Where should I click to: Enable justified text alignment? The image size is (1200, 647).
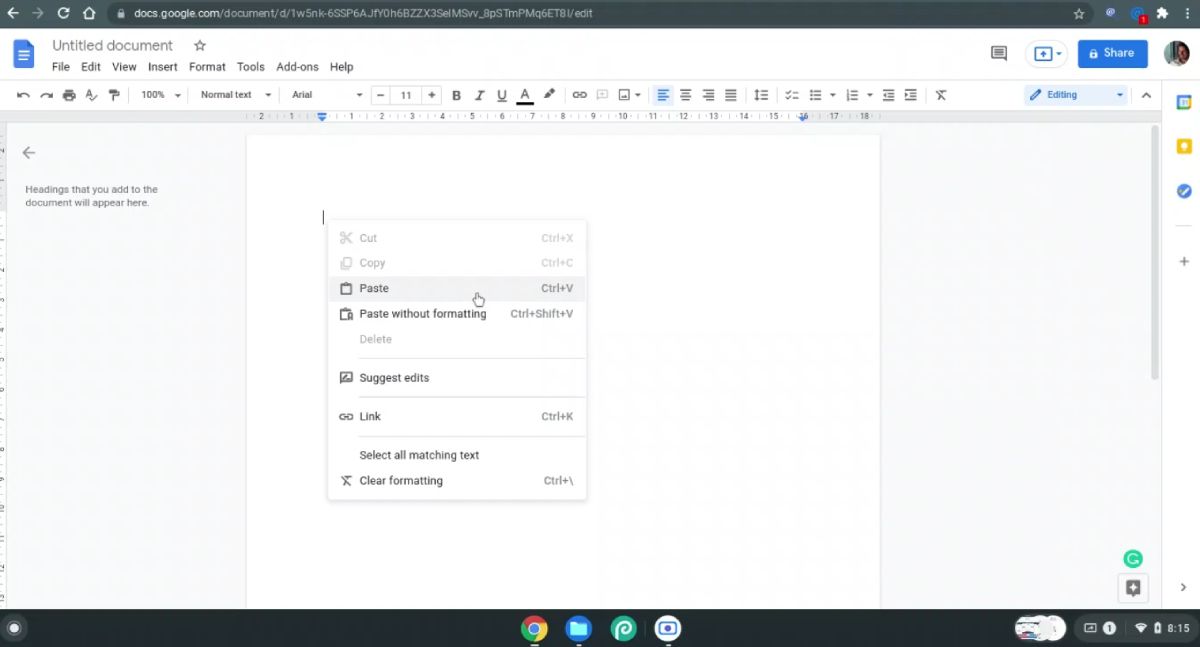click(730, 94)
